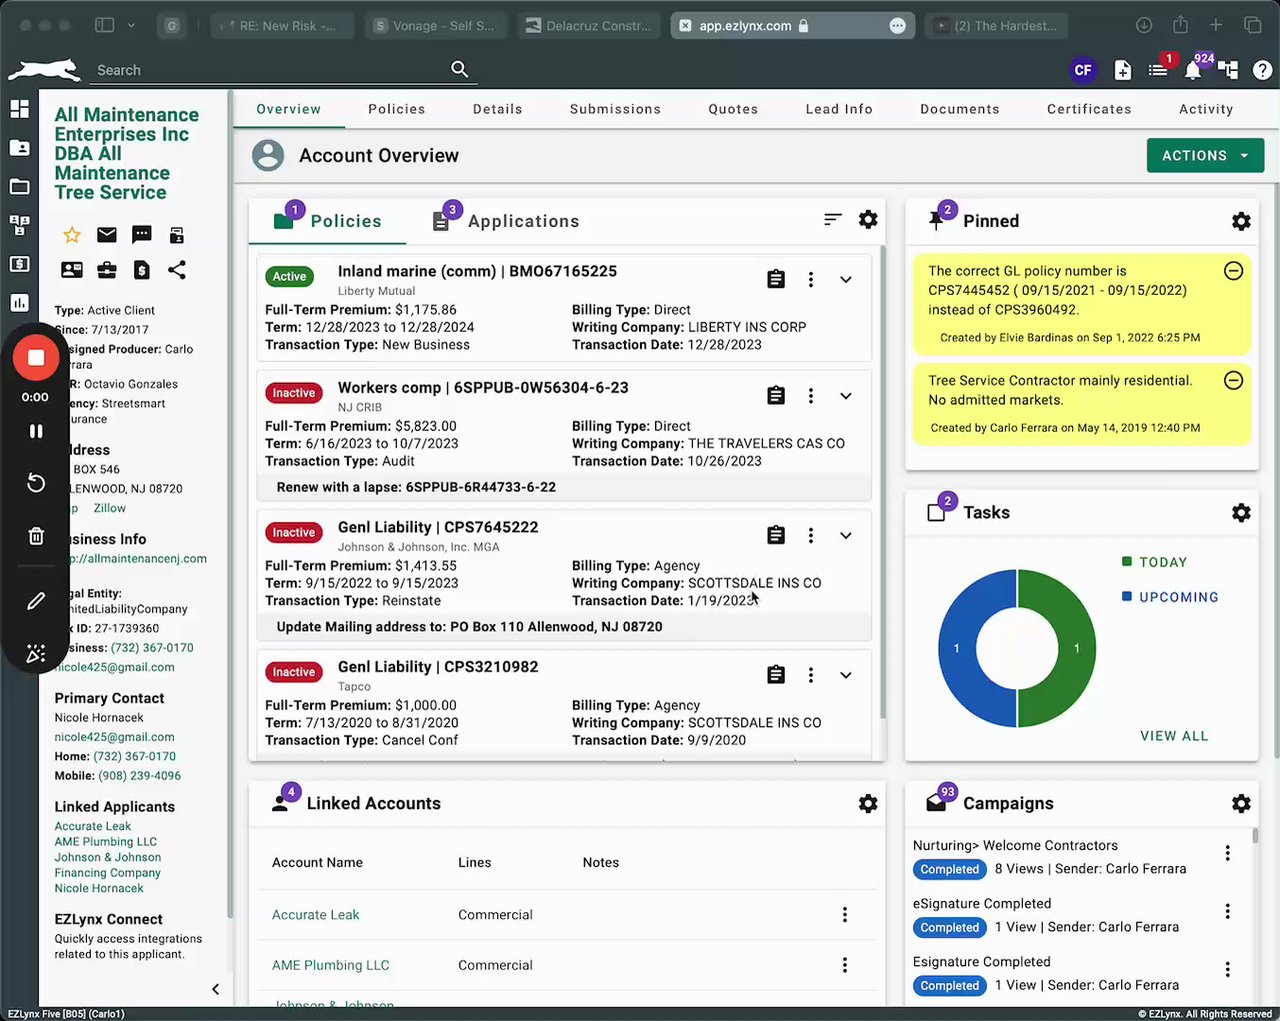Open the three-dot menu for Nurturing> Welcome Contractors
The width and height of the screenshot is (1280, 1021).
1228,853
